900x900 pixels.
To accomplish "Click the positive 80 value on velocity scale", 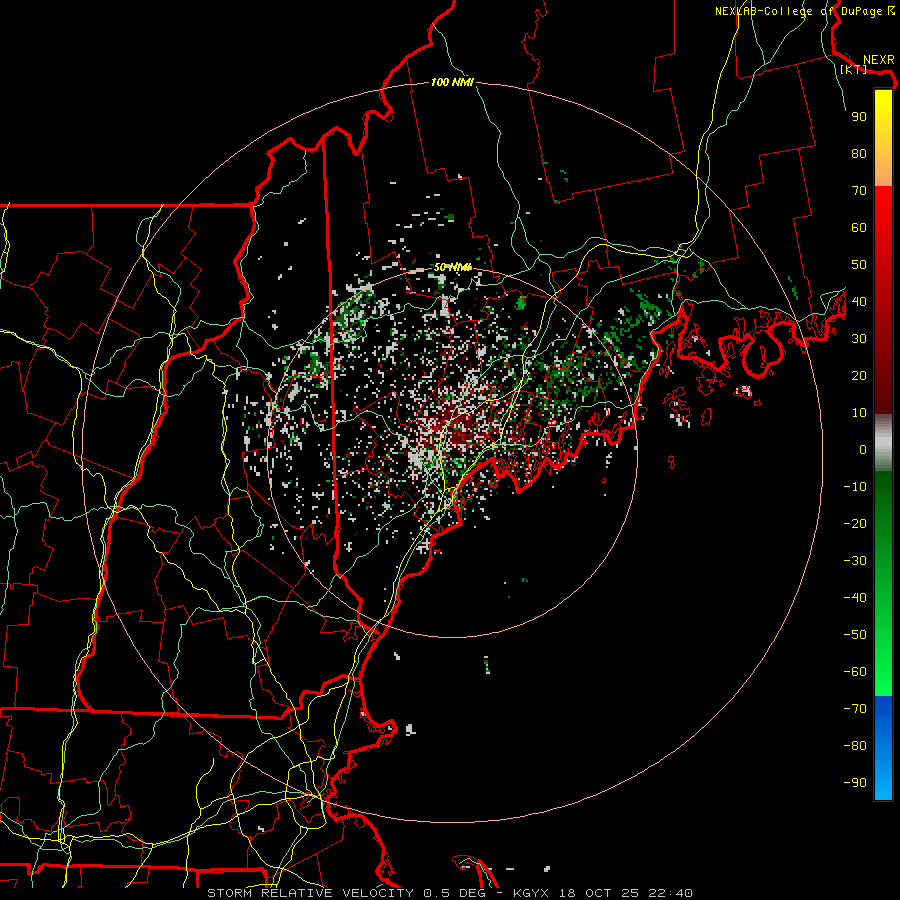I will coord(859,153).
